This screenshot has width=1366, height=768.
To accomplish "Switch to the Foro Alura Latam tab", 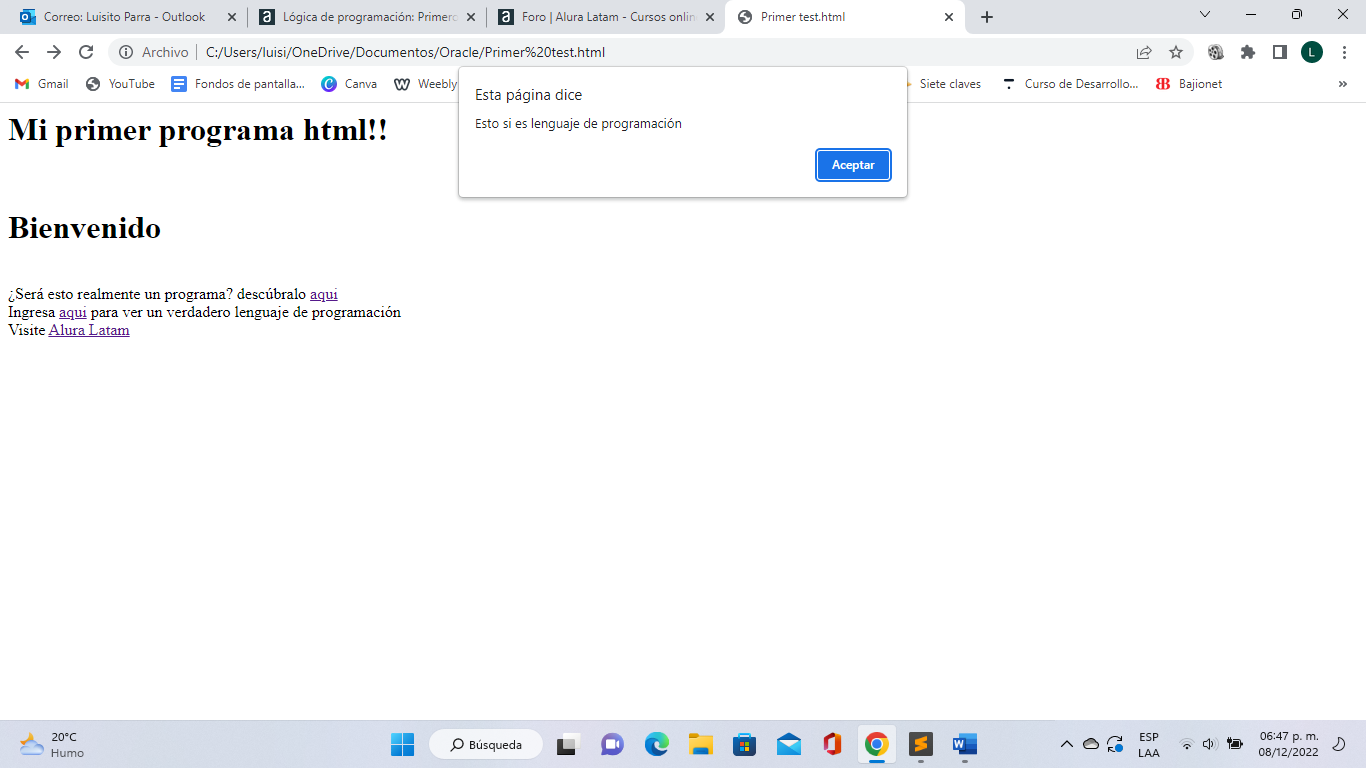I will (x=605, y=17).
